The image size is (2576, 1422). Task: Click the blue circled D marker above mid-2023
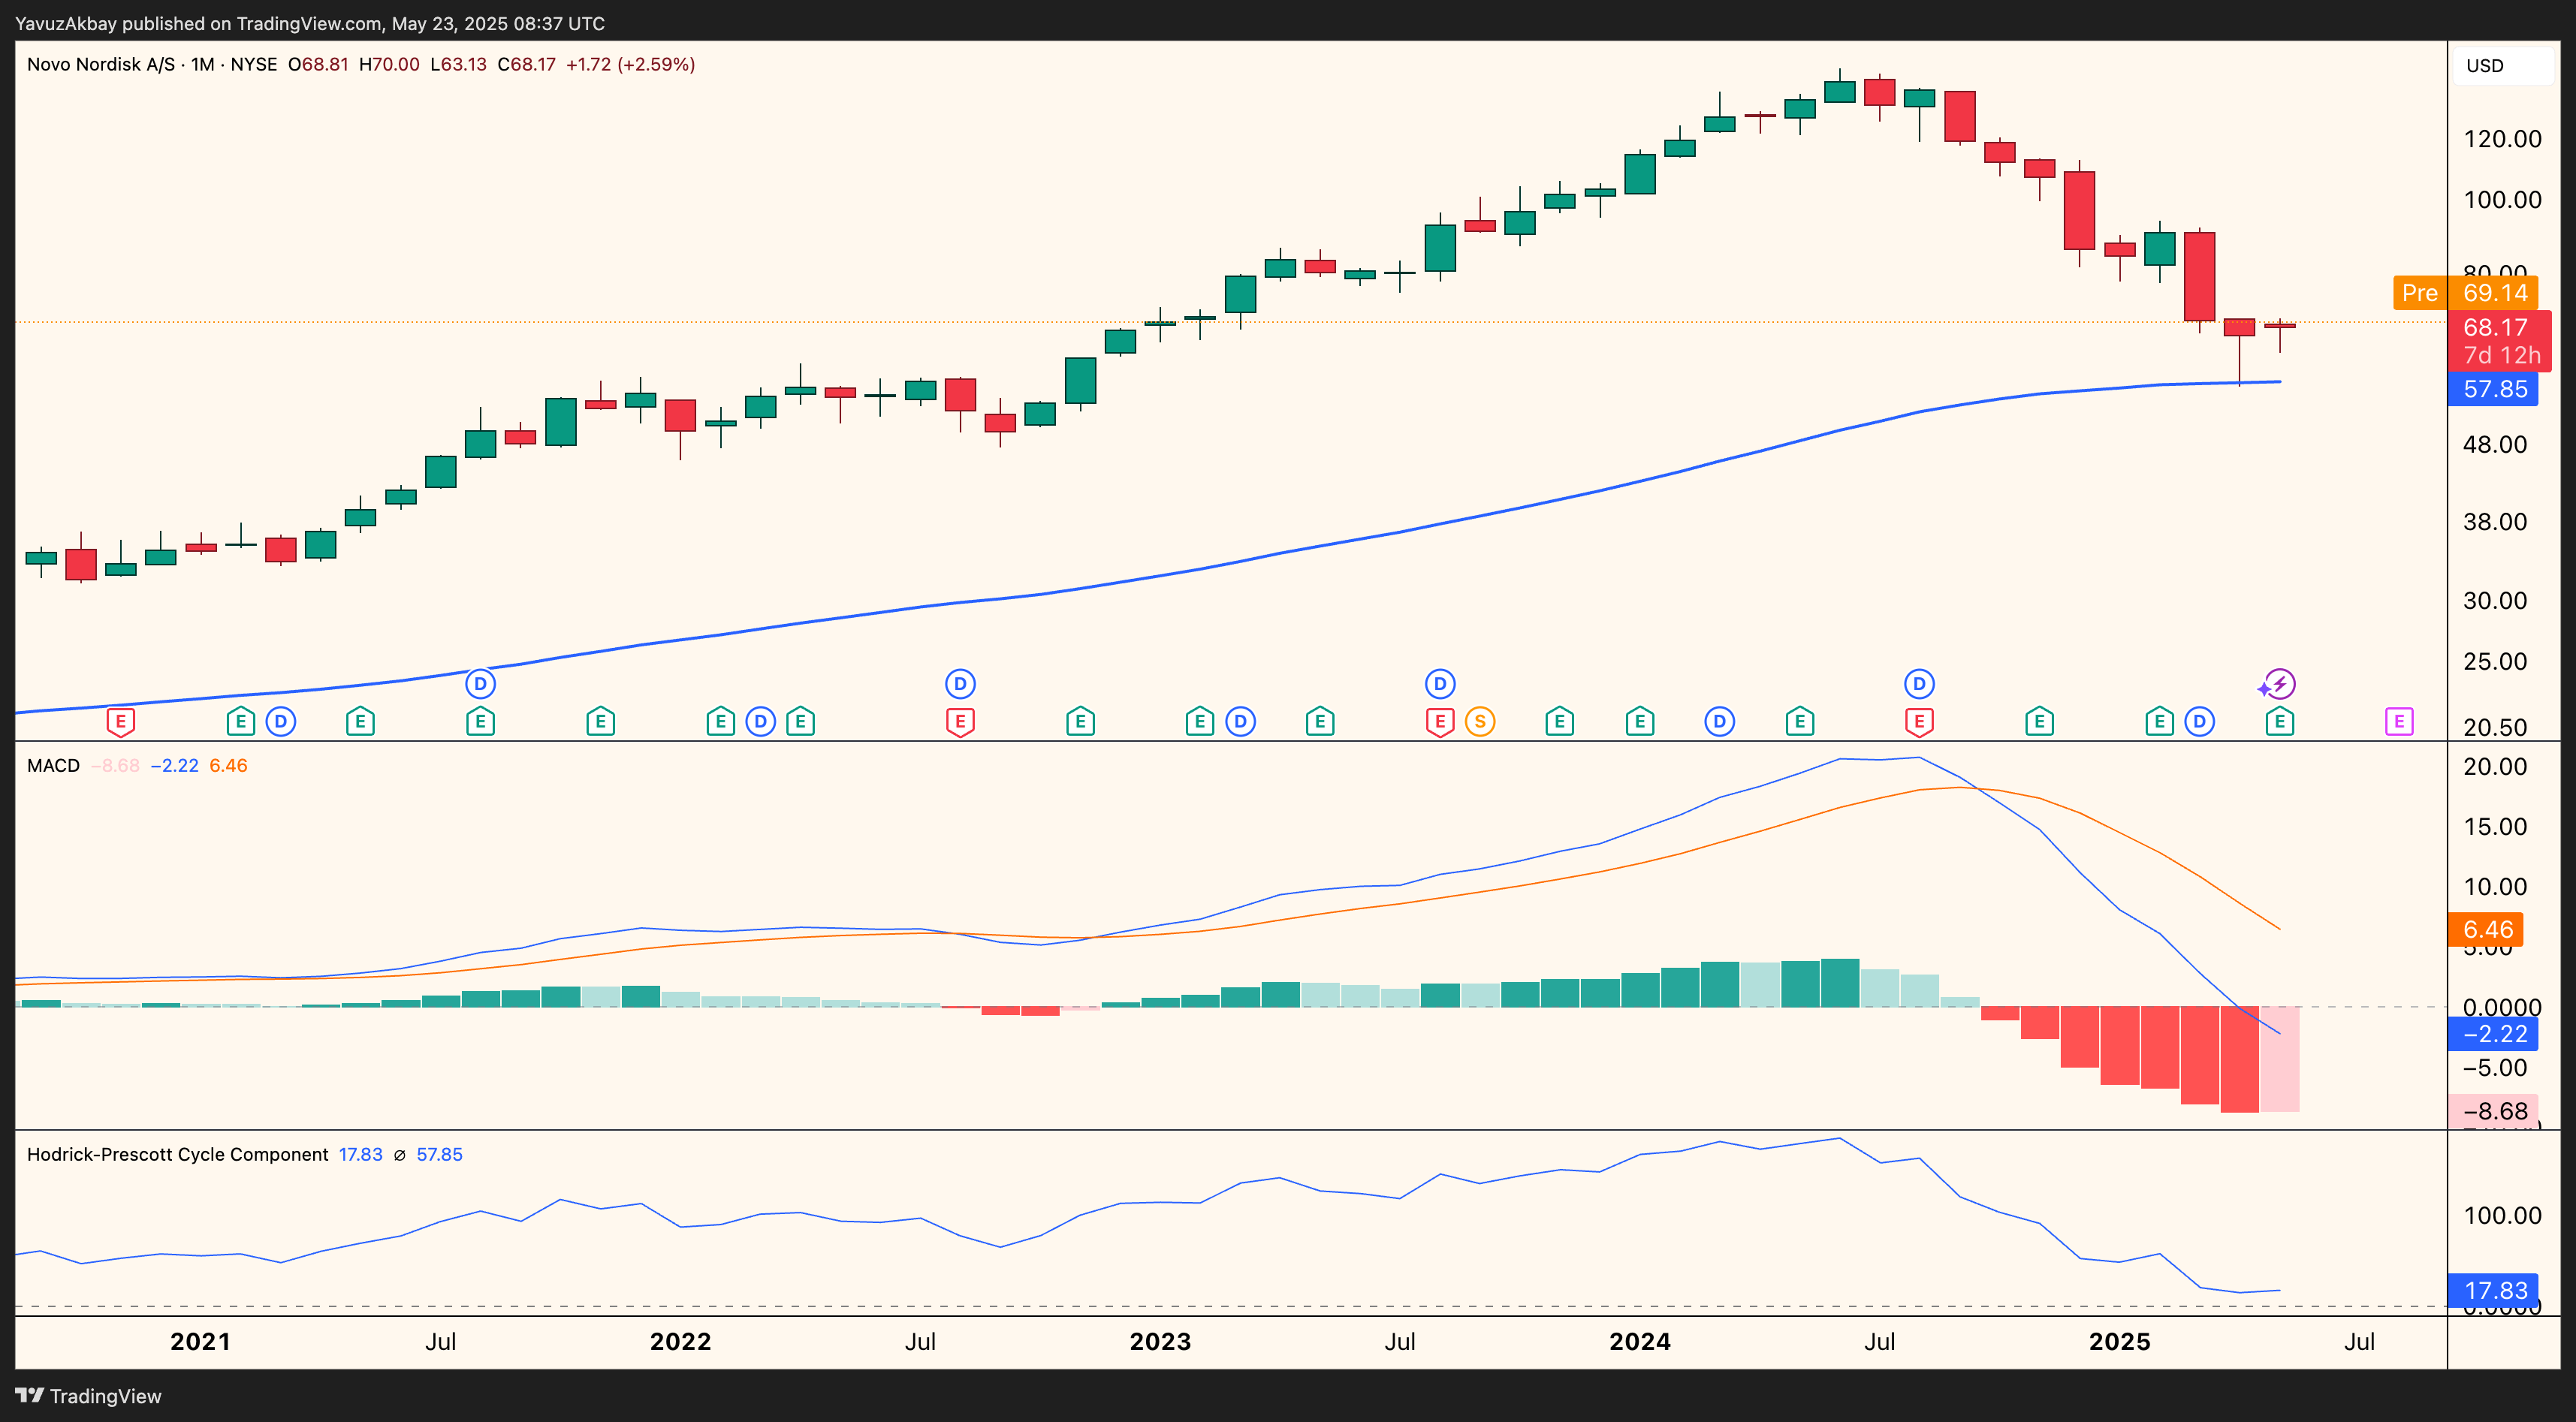click(x=1438, y=684)
